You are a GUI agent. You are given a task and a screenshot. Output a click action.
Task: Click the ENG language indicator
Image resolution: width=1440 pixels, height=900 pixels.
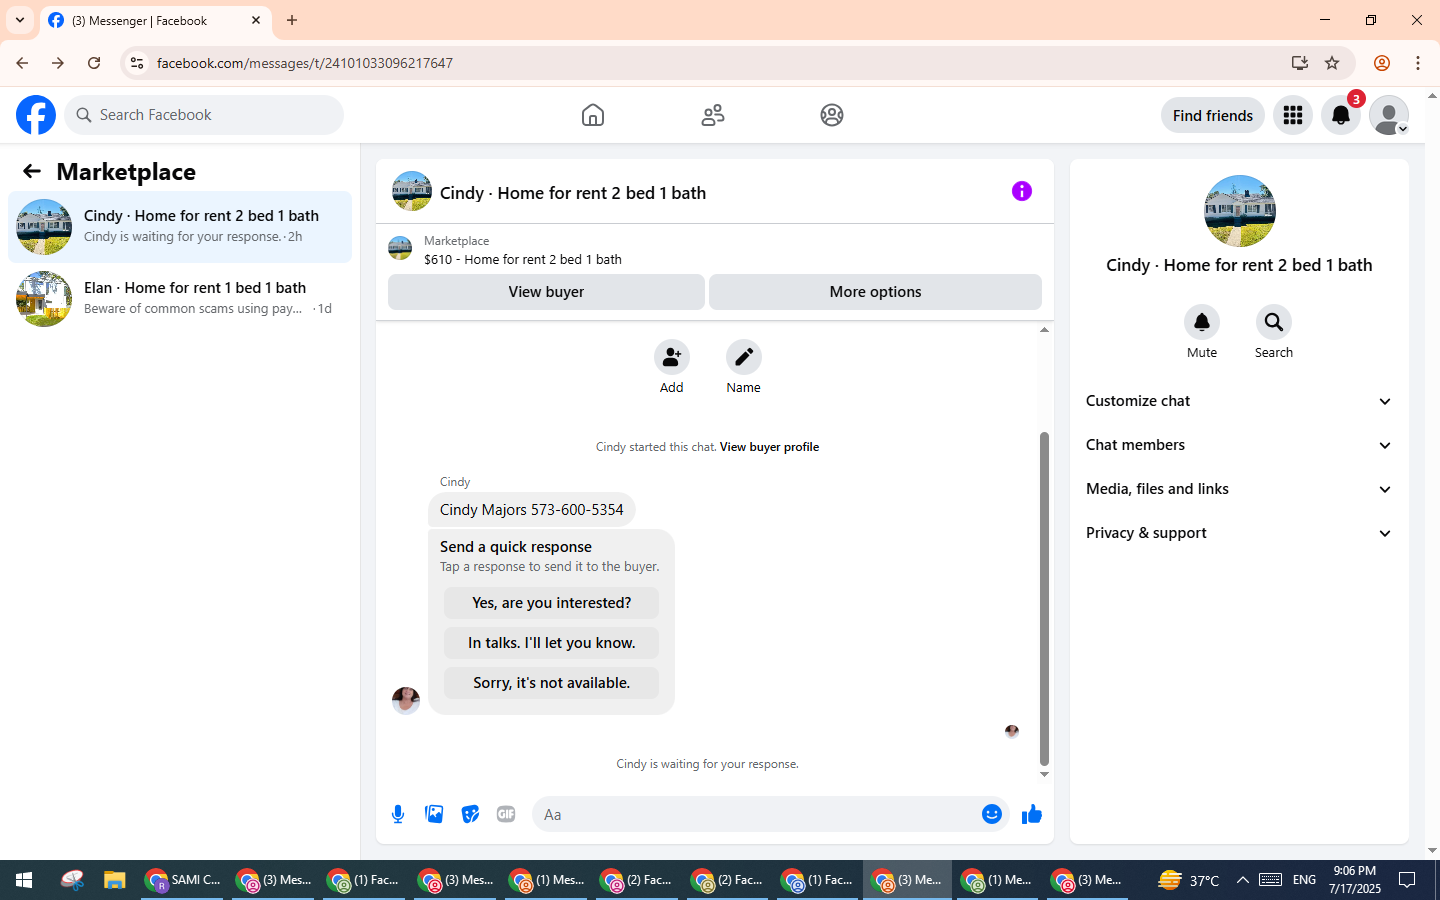coord(1304,880)
